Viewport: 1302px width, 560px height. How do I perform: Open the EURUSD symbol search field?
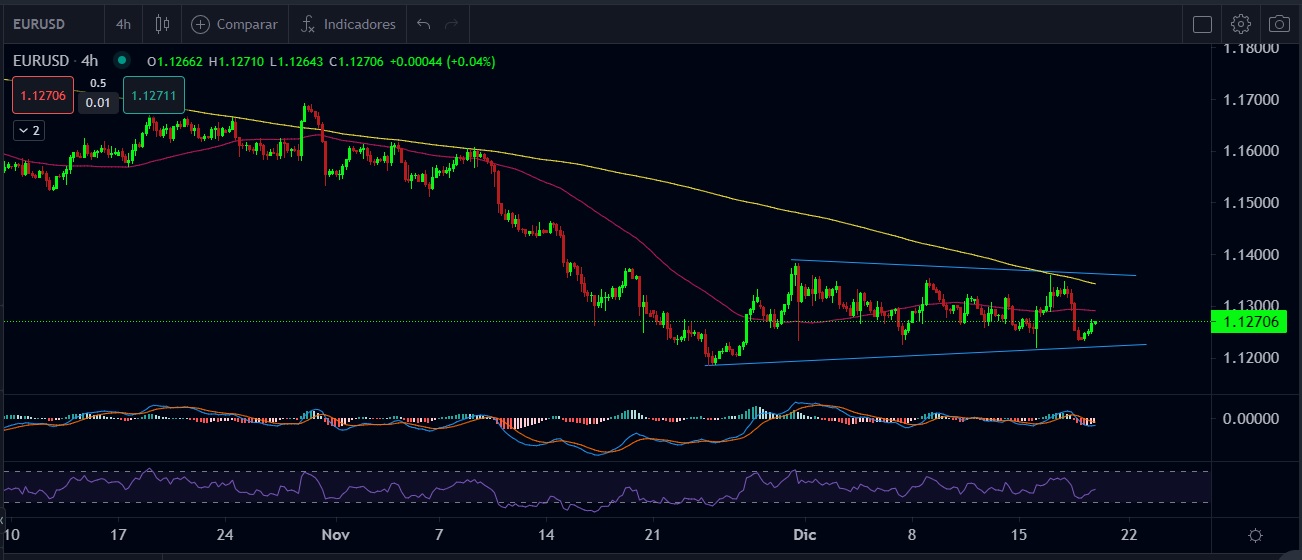[x=40, y=23]
